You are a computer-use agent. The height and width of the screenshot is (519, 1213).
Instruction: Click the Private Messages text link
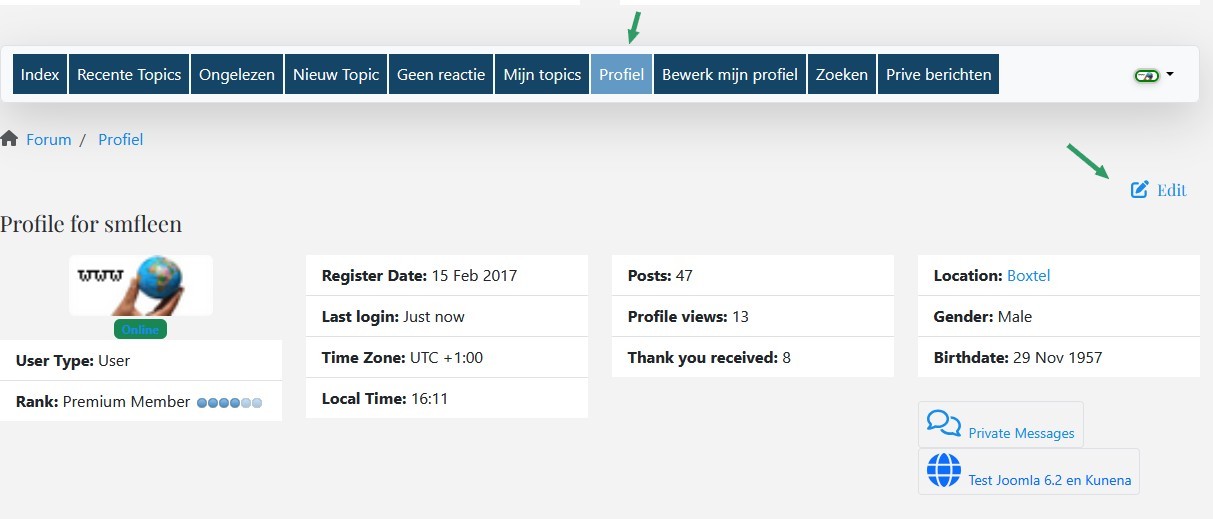click(1021, 433)
